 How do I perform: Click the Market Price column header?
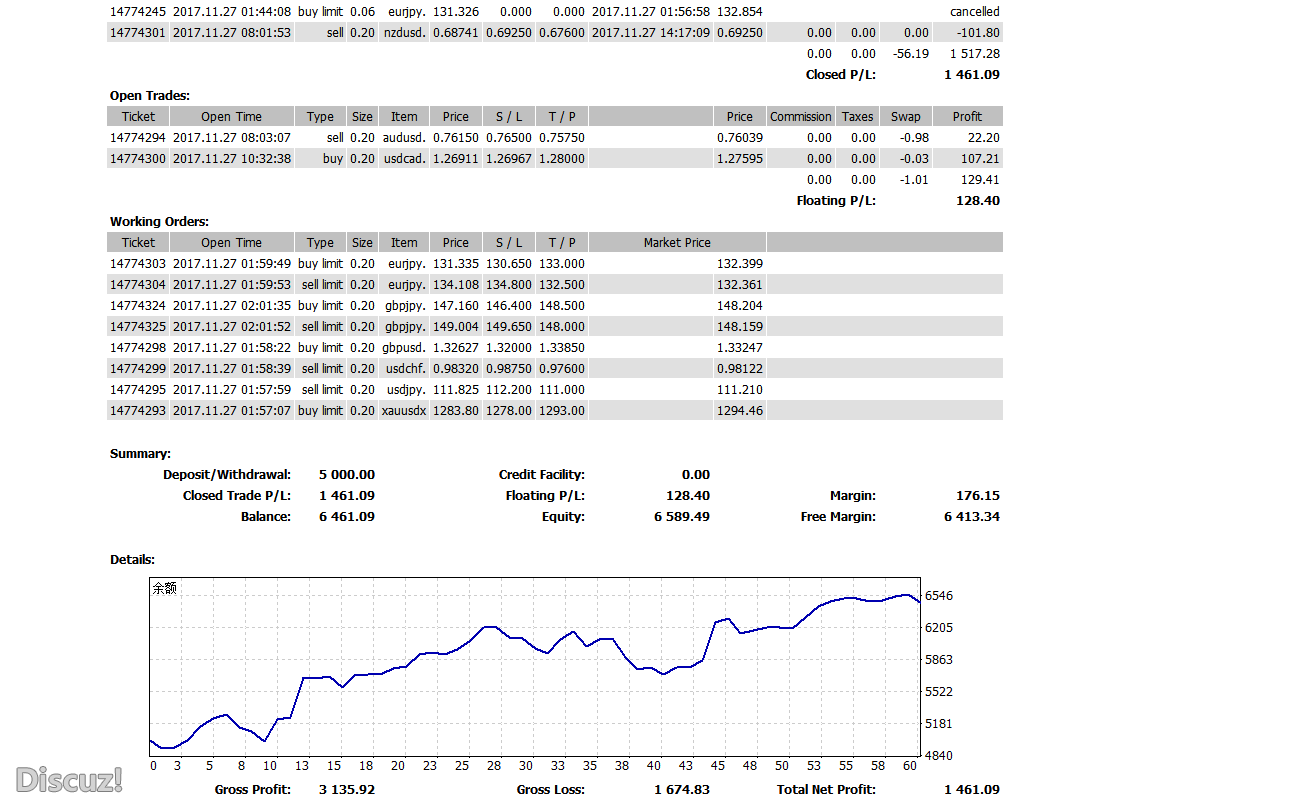[x=677, y=243]
